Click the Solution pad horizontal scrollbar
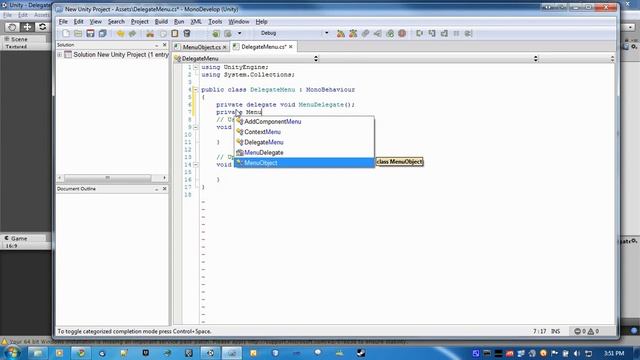The image size is (640, 360). coord(108,178)
